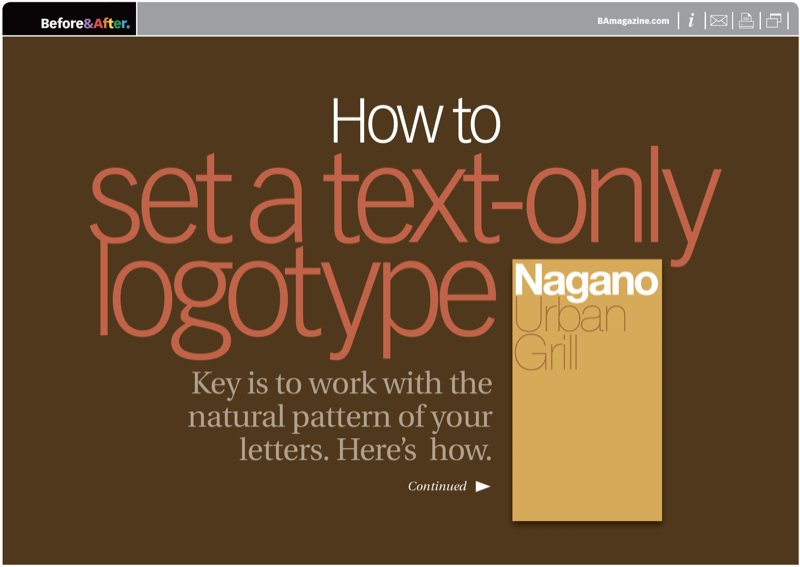Open the information icon in header
The height and width of the screenshot is (567, 800).
(691, 20)
